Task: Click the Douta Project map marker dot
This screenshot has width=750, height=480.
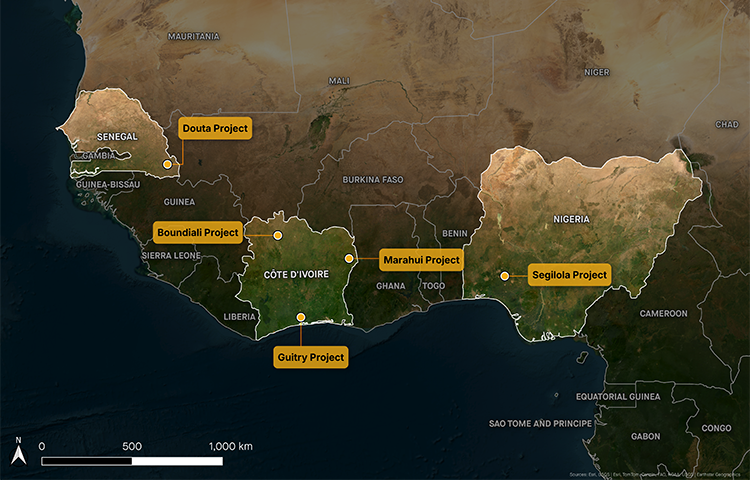Action: tap(167, 163)
